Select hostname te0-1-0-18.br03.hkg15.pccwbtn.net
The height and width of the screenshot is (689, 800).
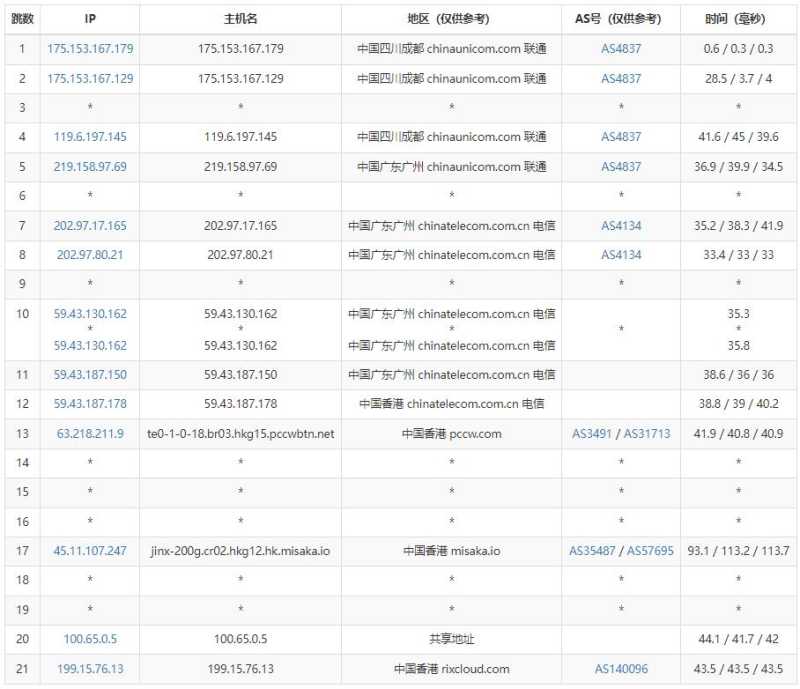point(240,434)
